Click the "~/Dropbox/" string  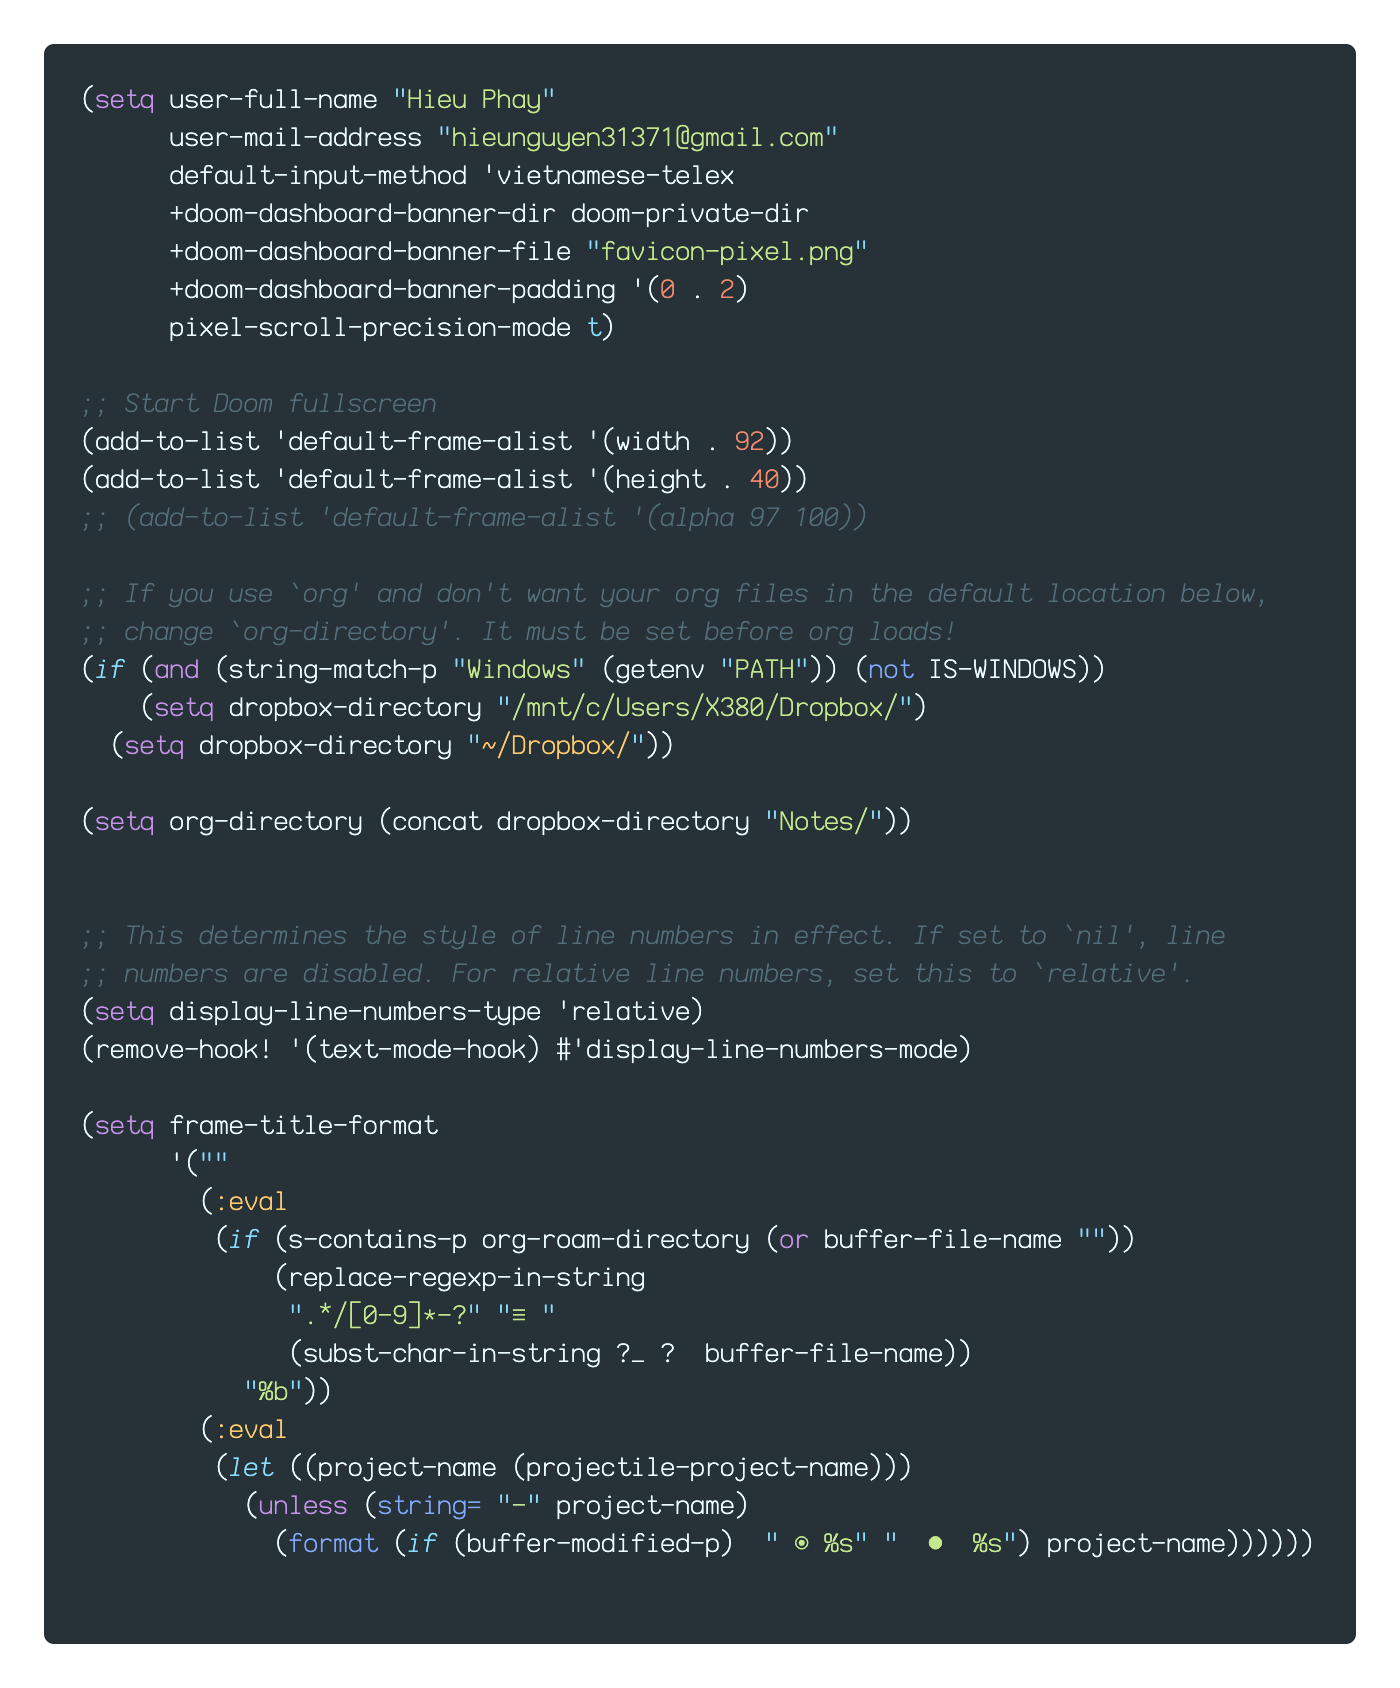pos(556,746)
